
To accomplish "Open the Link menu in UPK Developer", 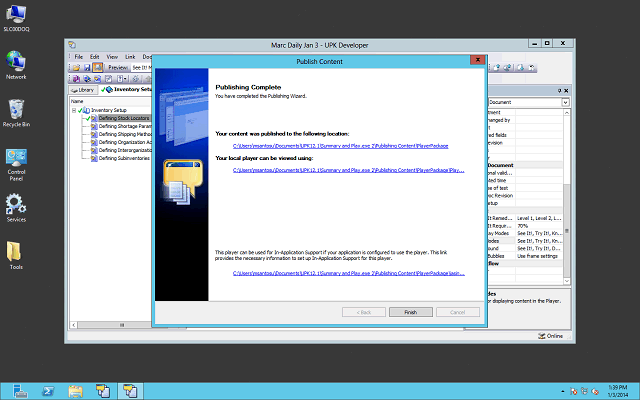I will coord(130,57).
